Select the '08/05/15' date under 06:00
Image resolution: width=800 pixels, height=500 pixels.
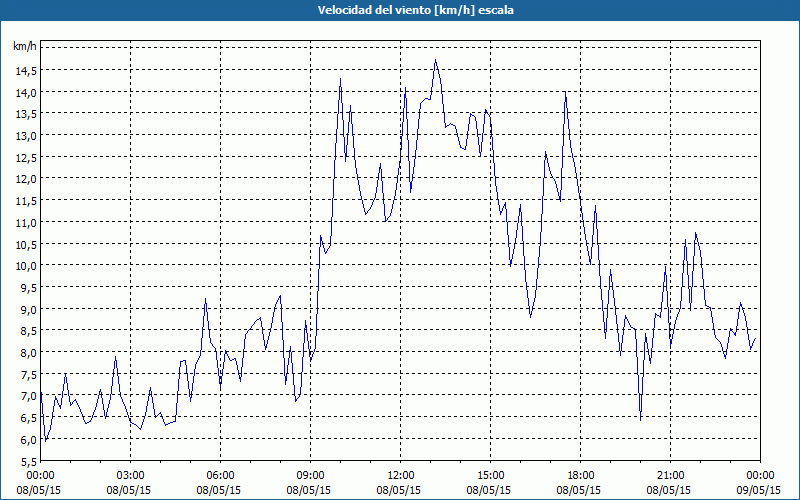(x=218, y=490)
